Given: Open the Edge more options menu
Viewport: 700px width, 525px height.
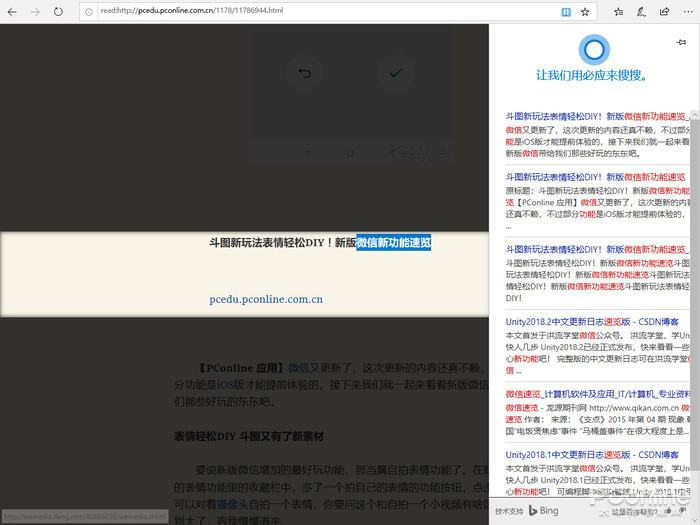Looking at the screenshot, I should (x=688, y=12).
